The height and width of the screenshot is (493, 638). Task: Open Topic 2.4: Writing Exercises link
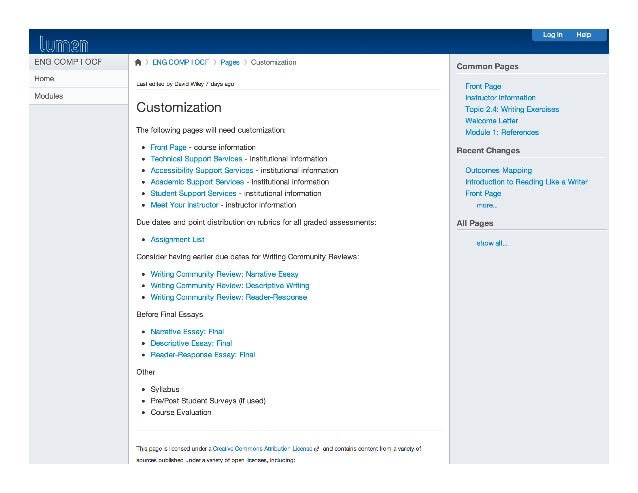click(x=512, y=109)
